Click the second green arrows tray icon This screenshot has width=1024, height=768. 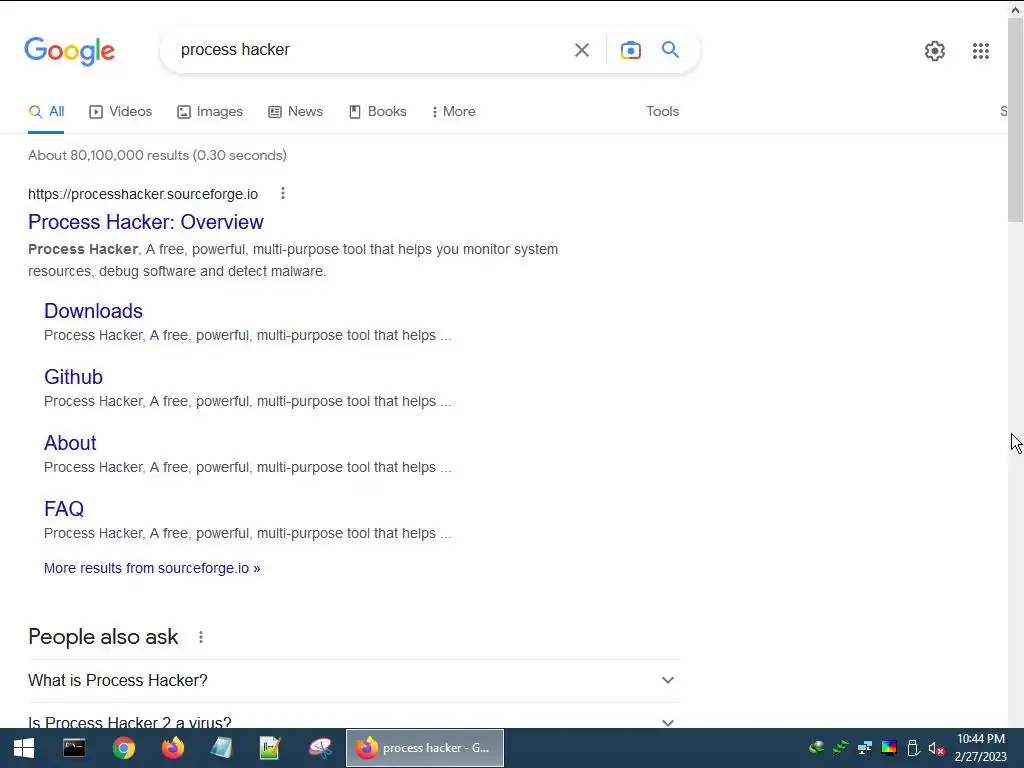(840, 748)
